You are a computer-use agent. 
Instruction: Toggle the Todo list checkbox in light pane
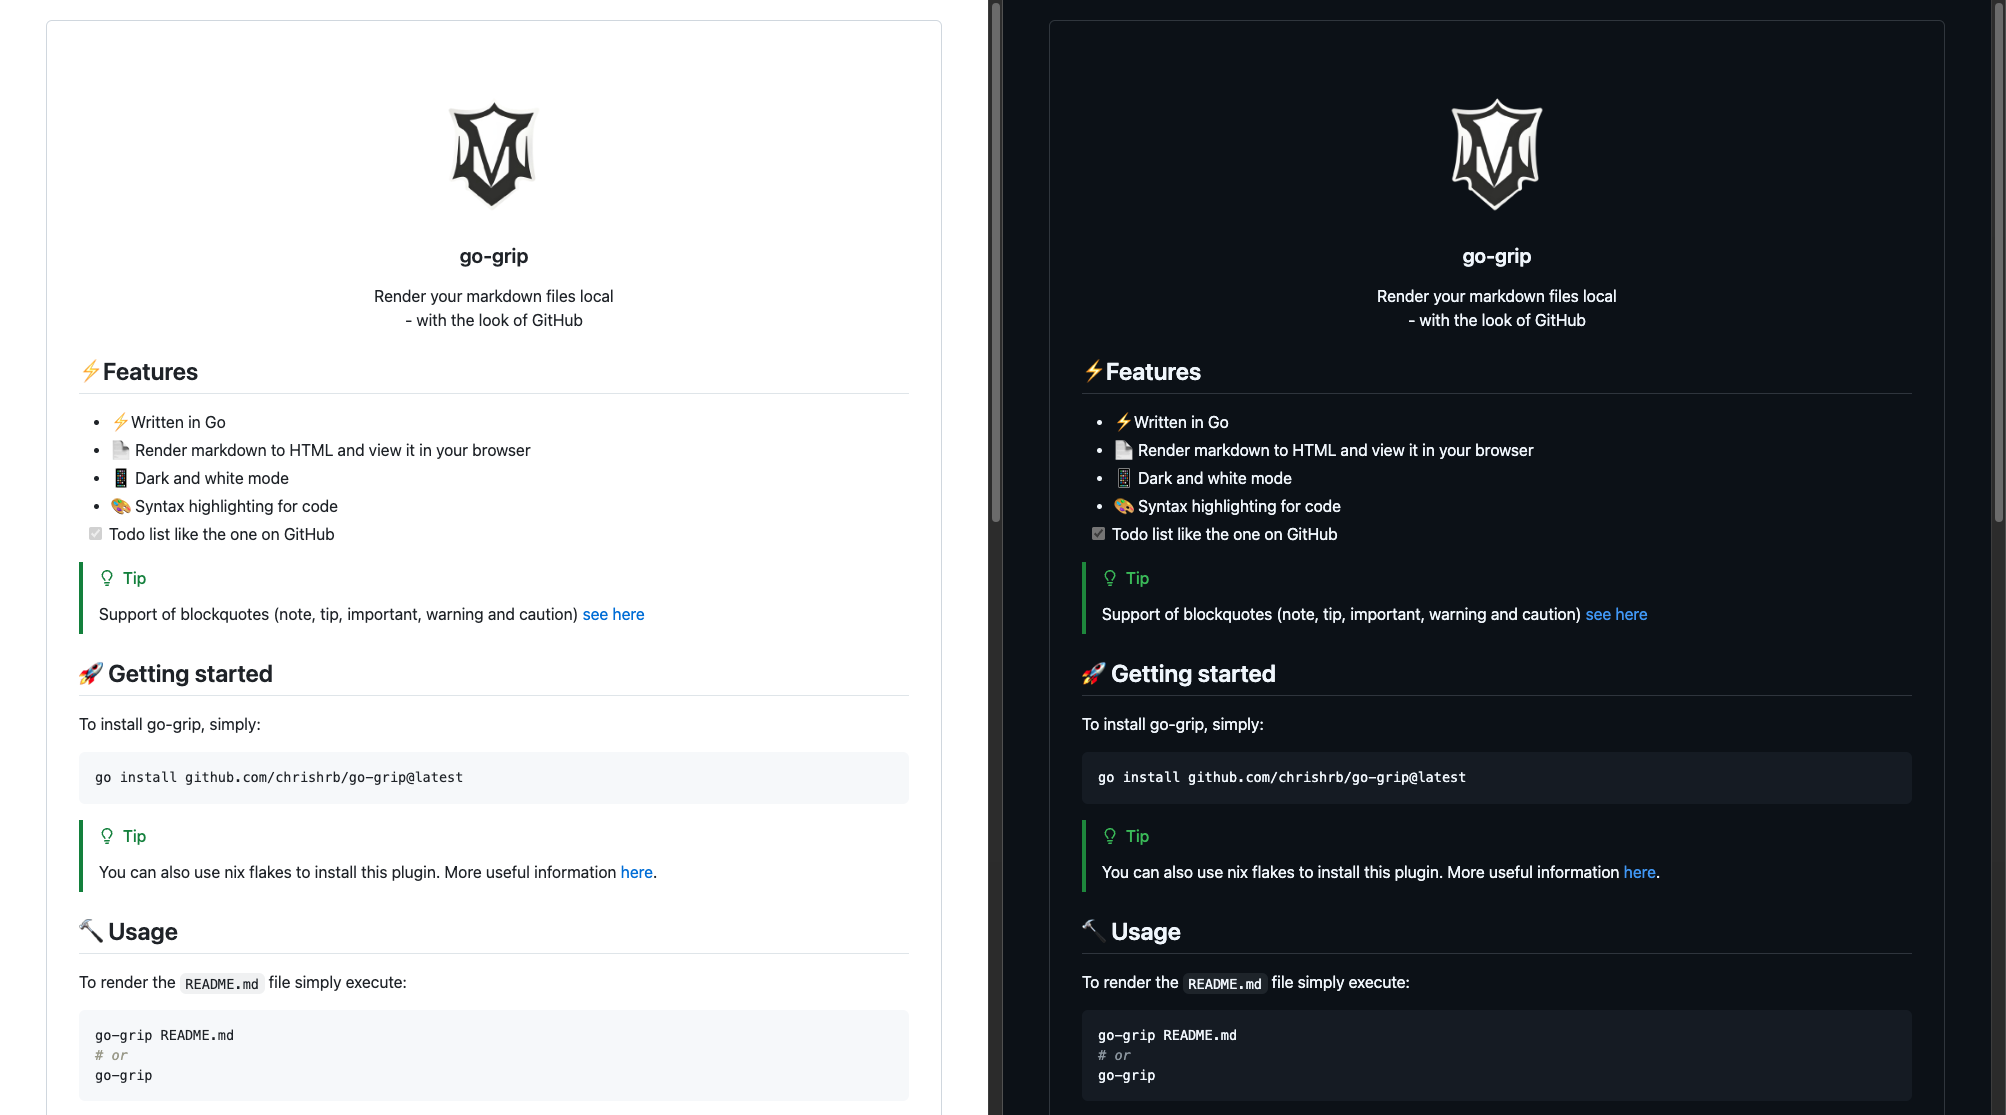click(96, 534)
